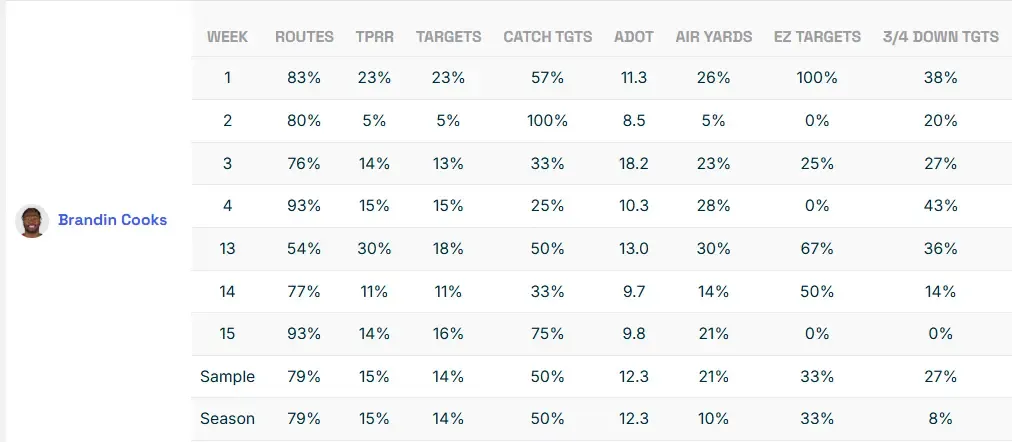This screenshot has height=442, width=1012.
Task: Click the TPRR column header
Action: [x=374, y=37]
